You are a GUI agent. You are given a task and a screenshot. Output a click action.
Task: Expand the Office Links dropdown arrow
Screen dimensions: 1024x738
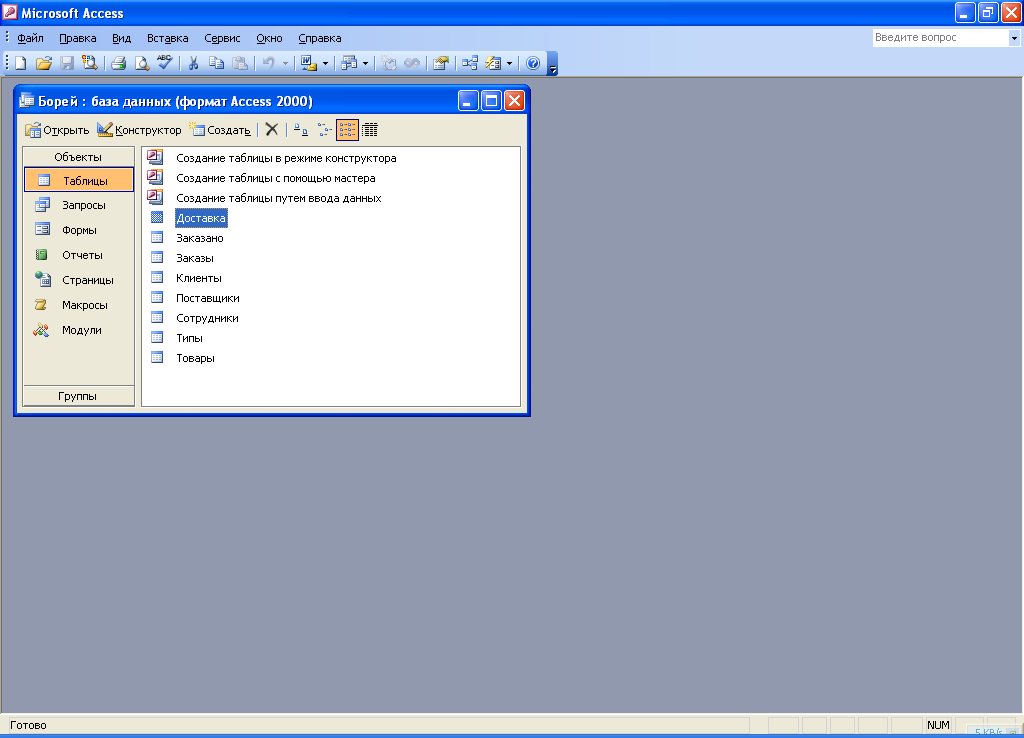(x=325, y=63)
